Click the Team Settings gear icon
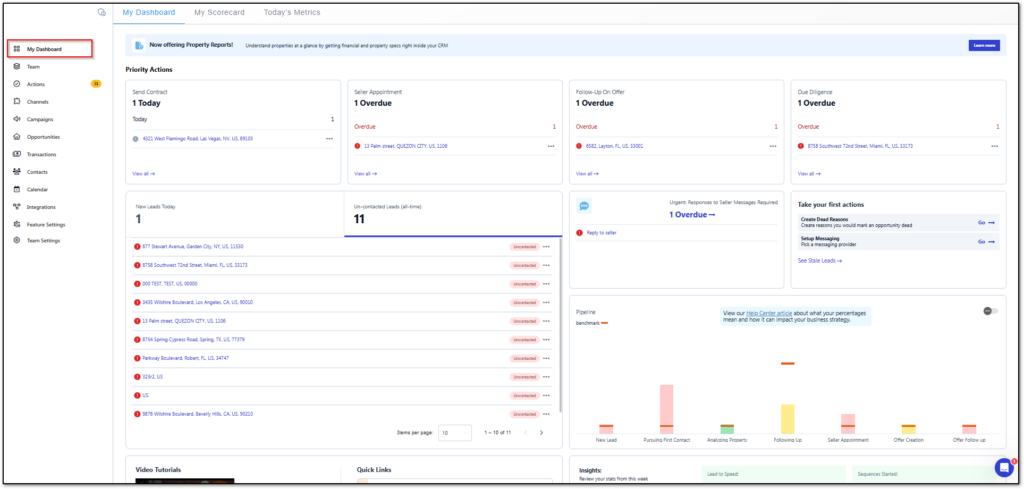 coord(17,241)
